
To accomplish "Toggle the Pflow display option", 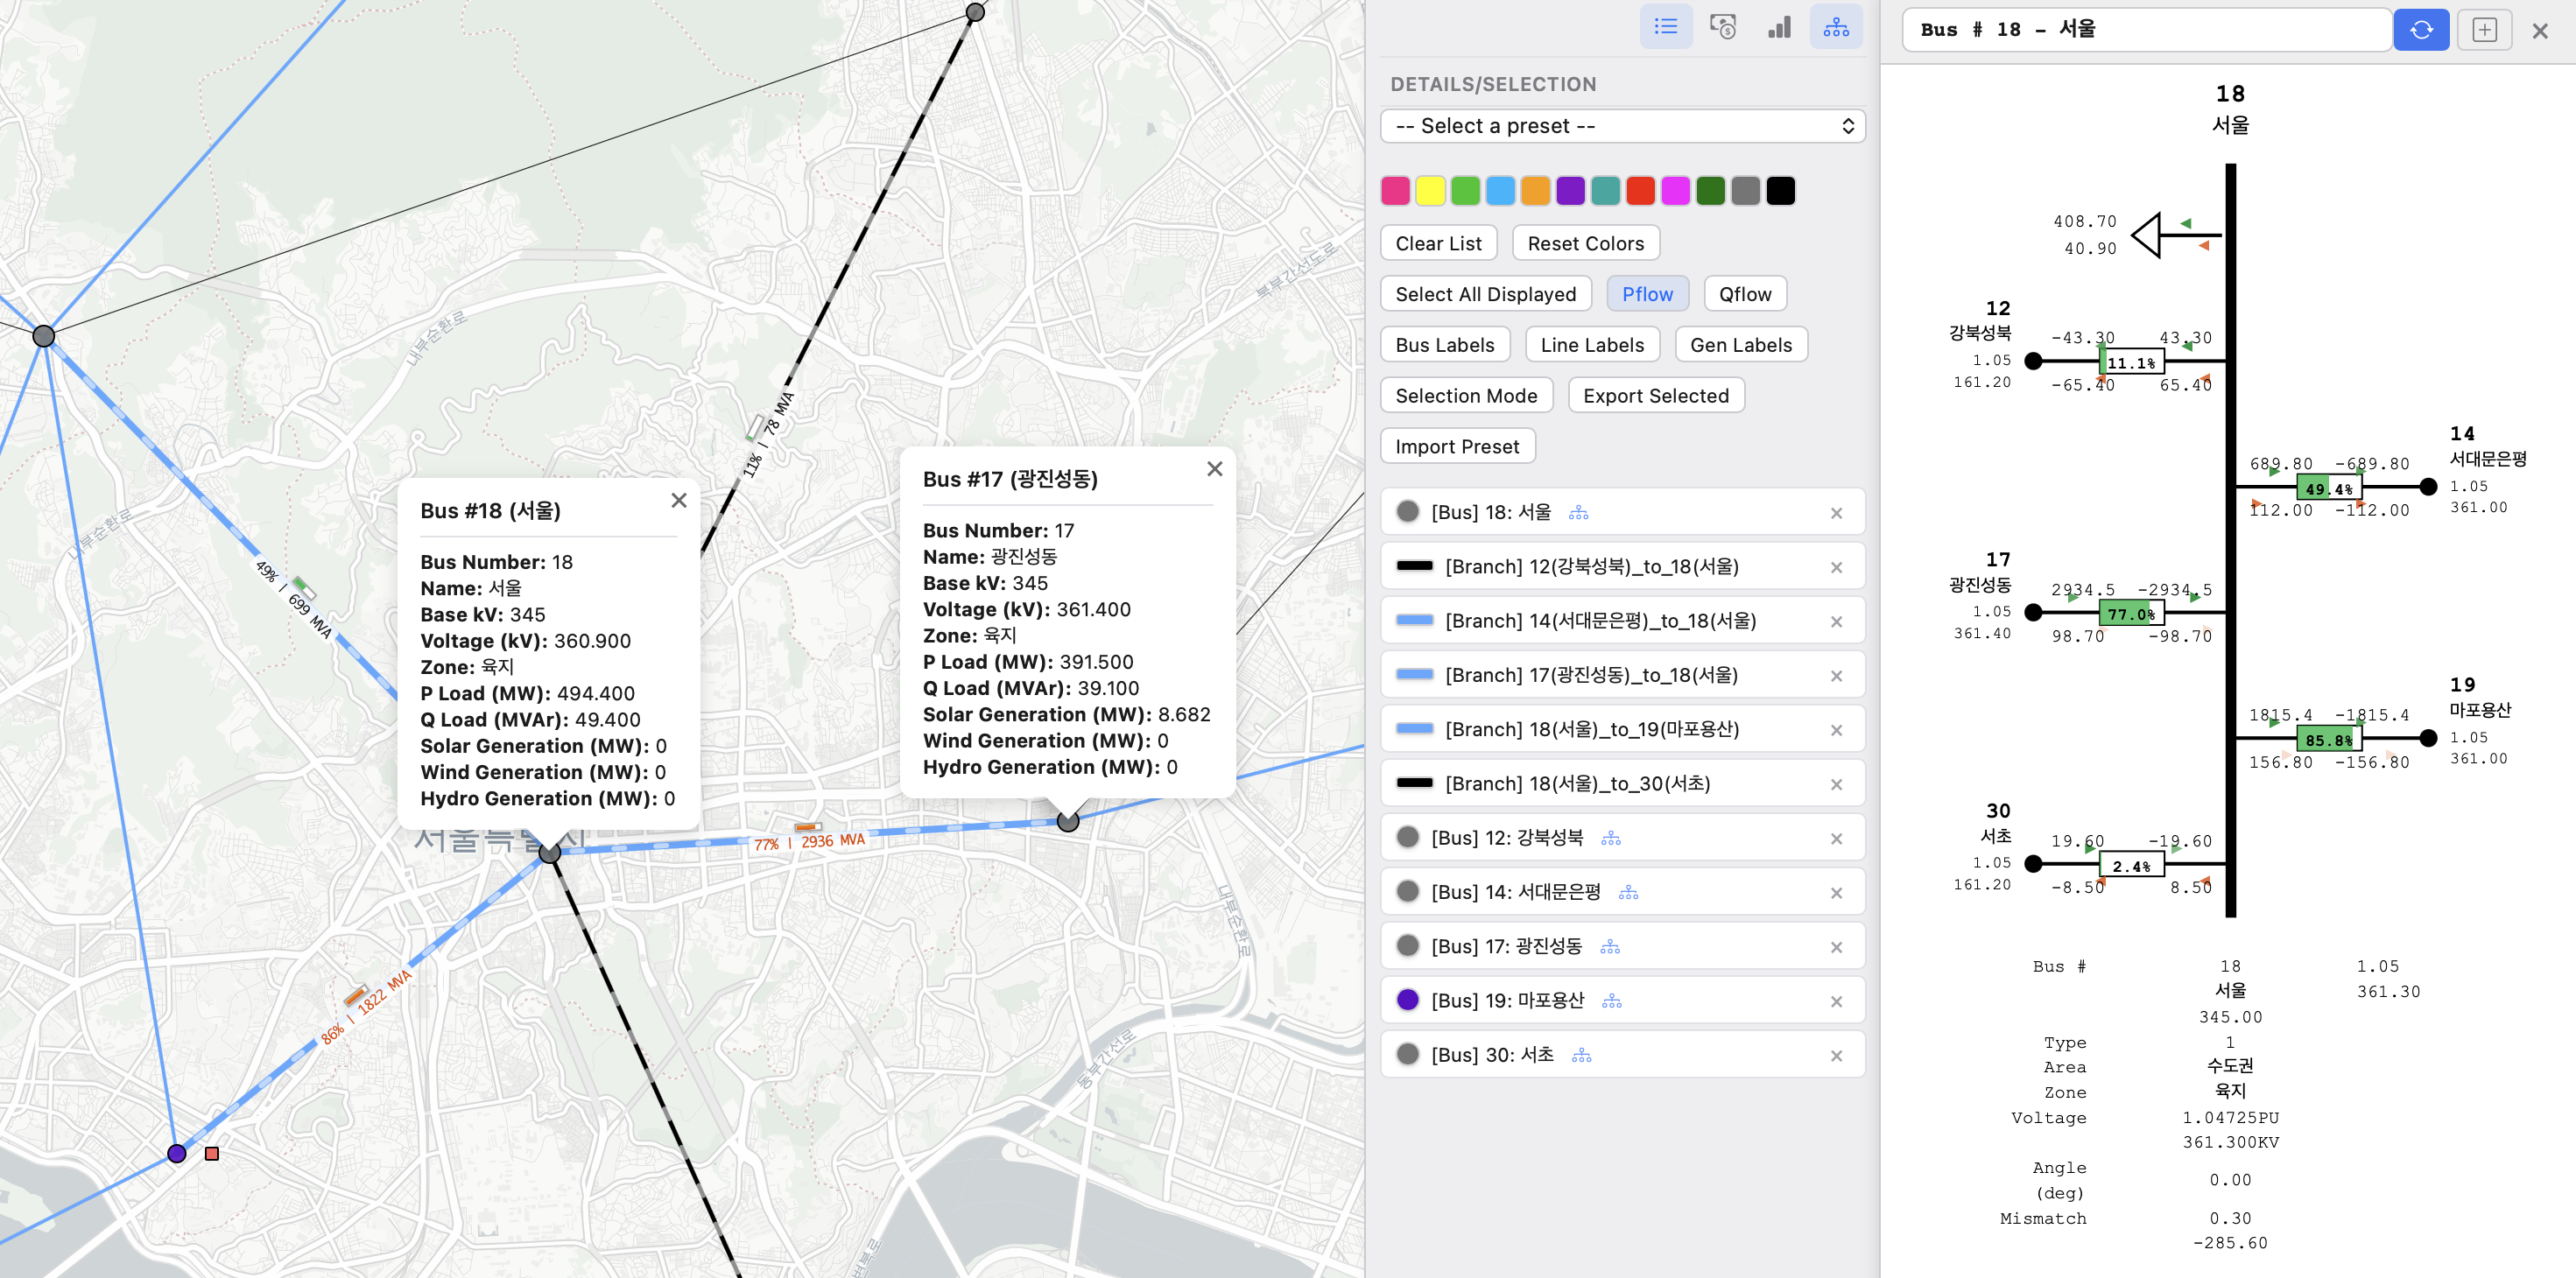I will (x=1646, y=294).
